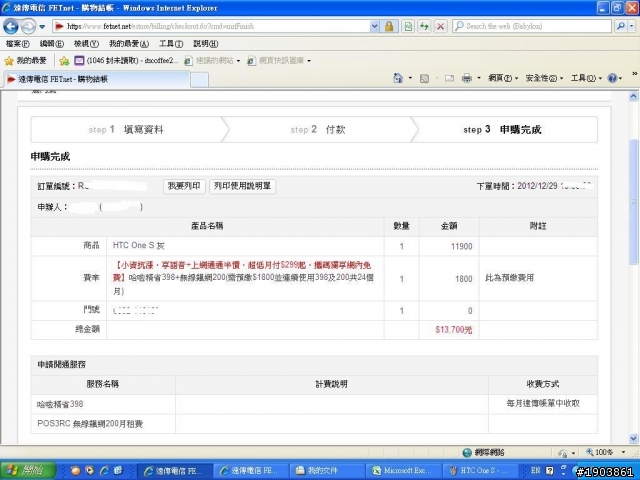
Task: Open the Windows 開始 Start button
Action: [x=28, y=471]
